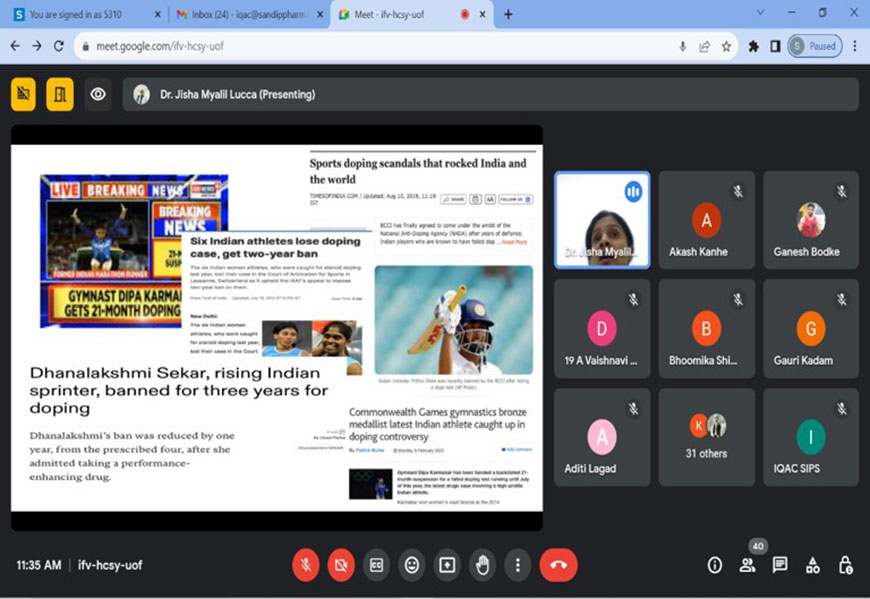The image size is (870, 599).
Task: Open meeting details info icon
Action: 715,565
